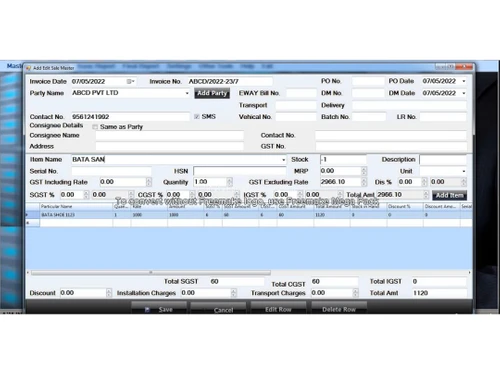
Task: Click the EWAY Bill No. field
Action: pyautogui.click(x=301, y=93)
